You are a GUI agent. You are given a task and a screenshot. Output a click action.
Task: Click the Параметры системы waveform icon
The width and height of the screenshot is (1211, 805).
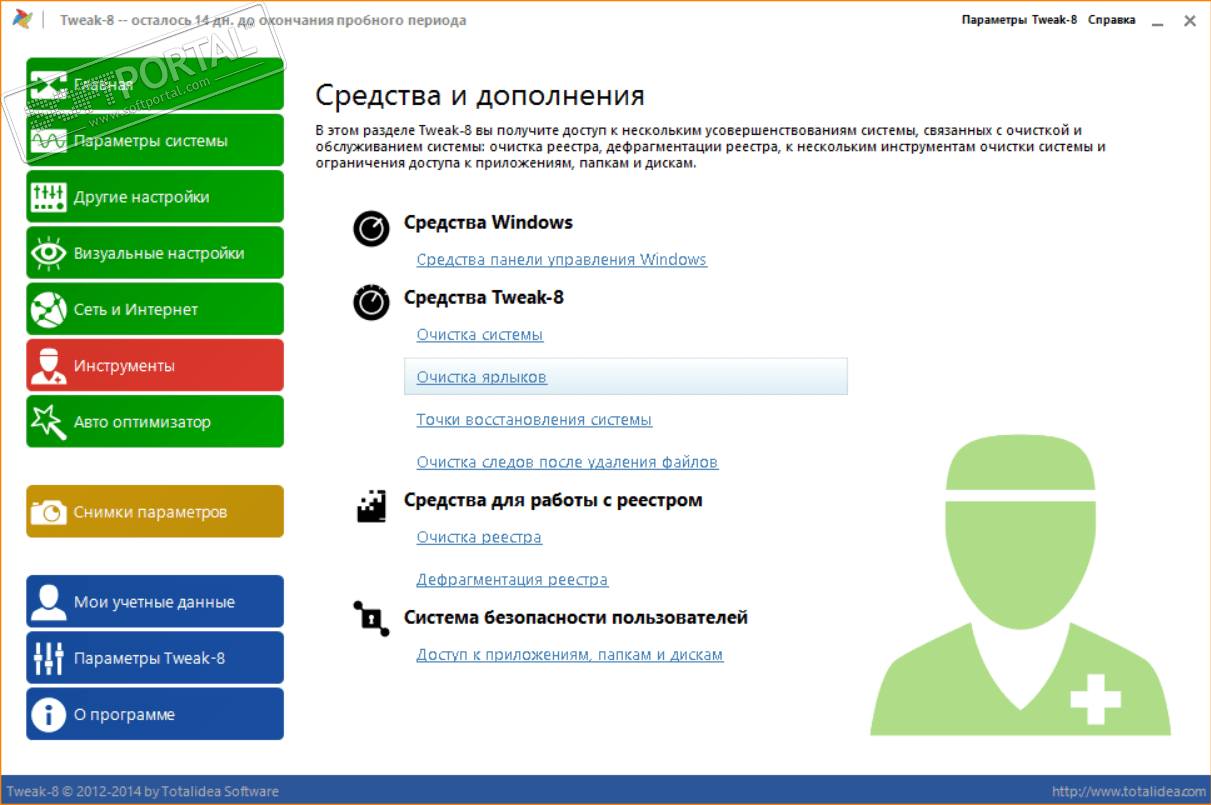coord(48,141)
